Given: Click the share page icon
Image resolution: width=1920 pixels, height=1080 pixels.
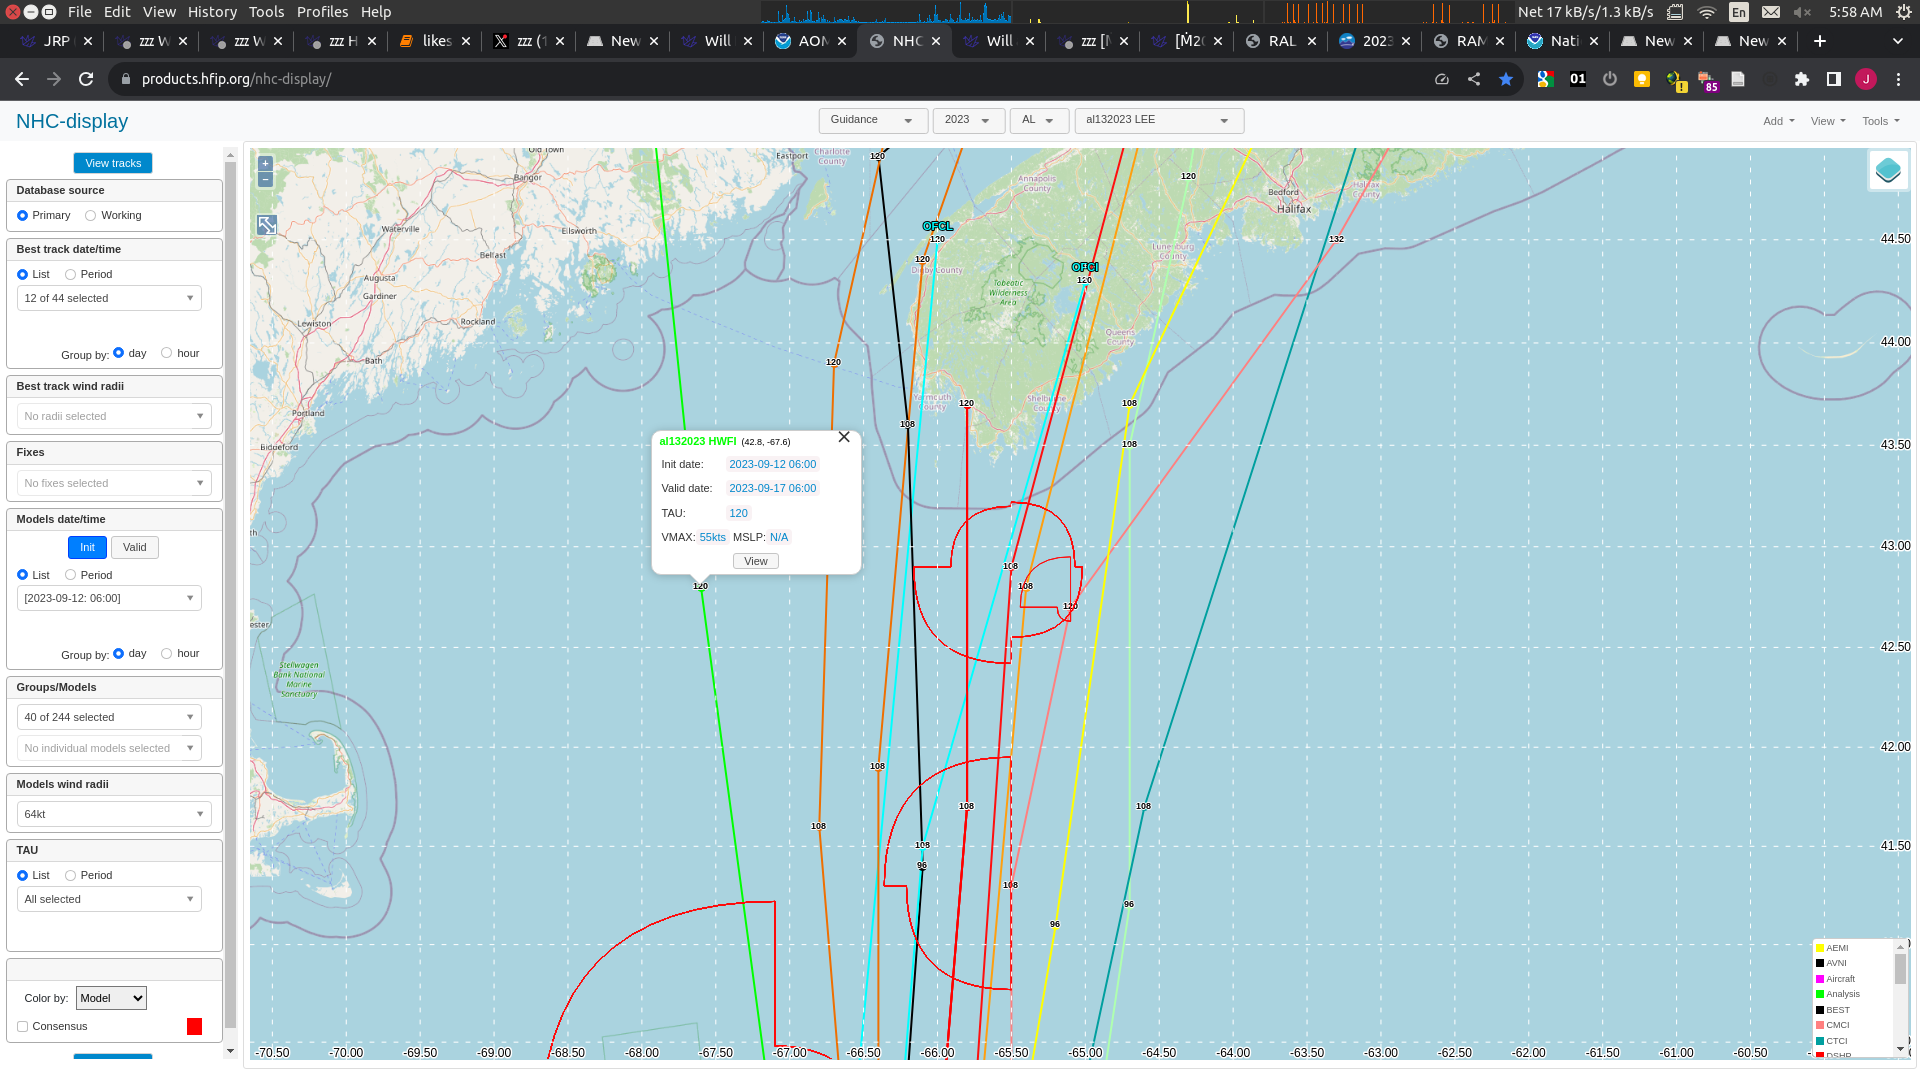Looking at the screenshot, I should coord(1474,79).
